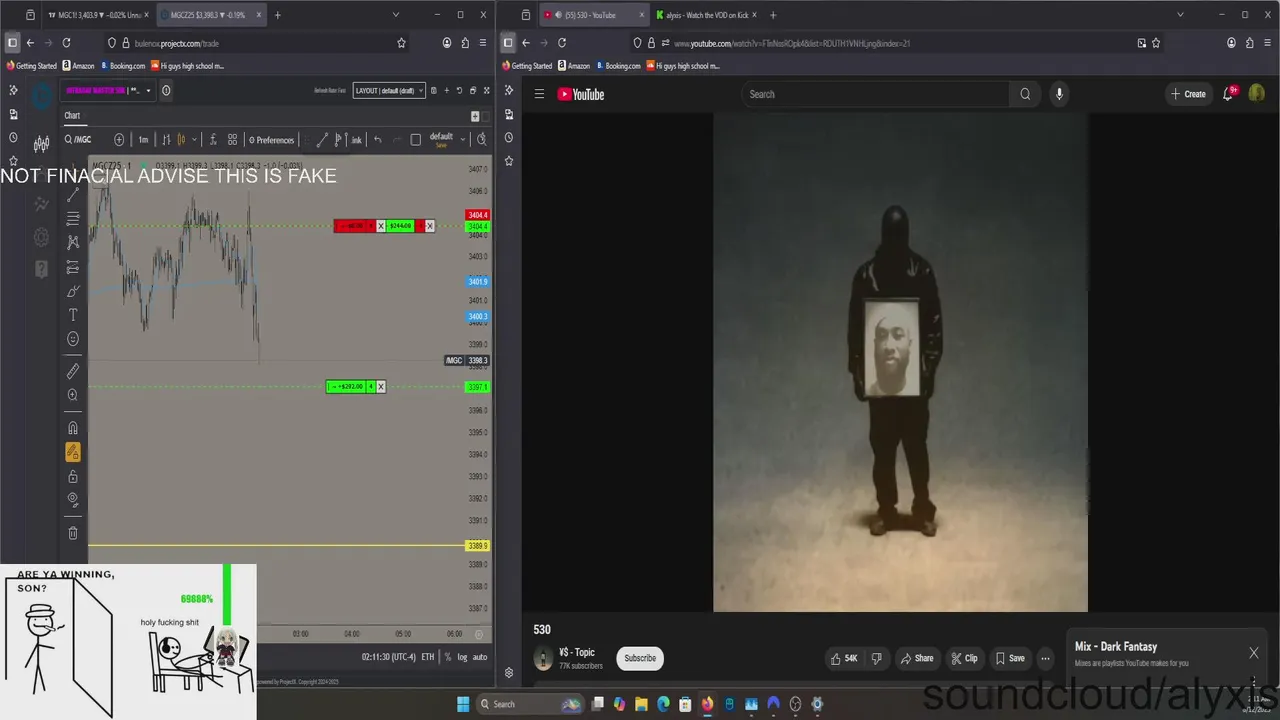Click the info icon next to account selector
The height and width of the screenshot is (720, 1280).
pos(166,90)
